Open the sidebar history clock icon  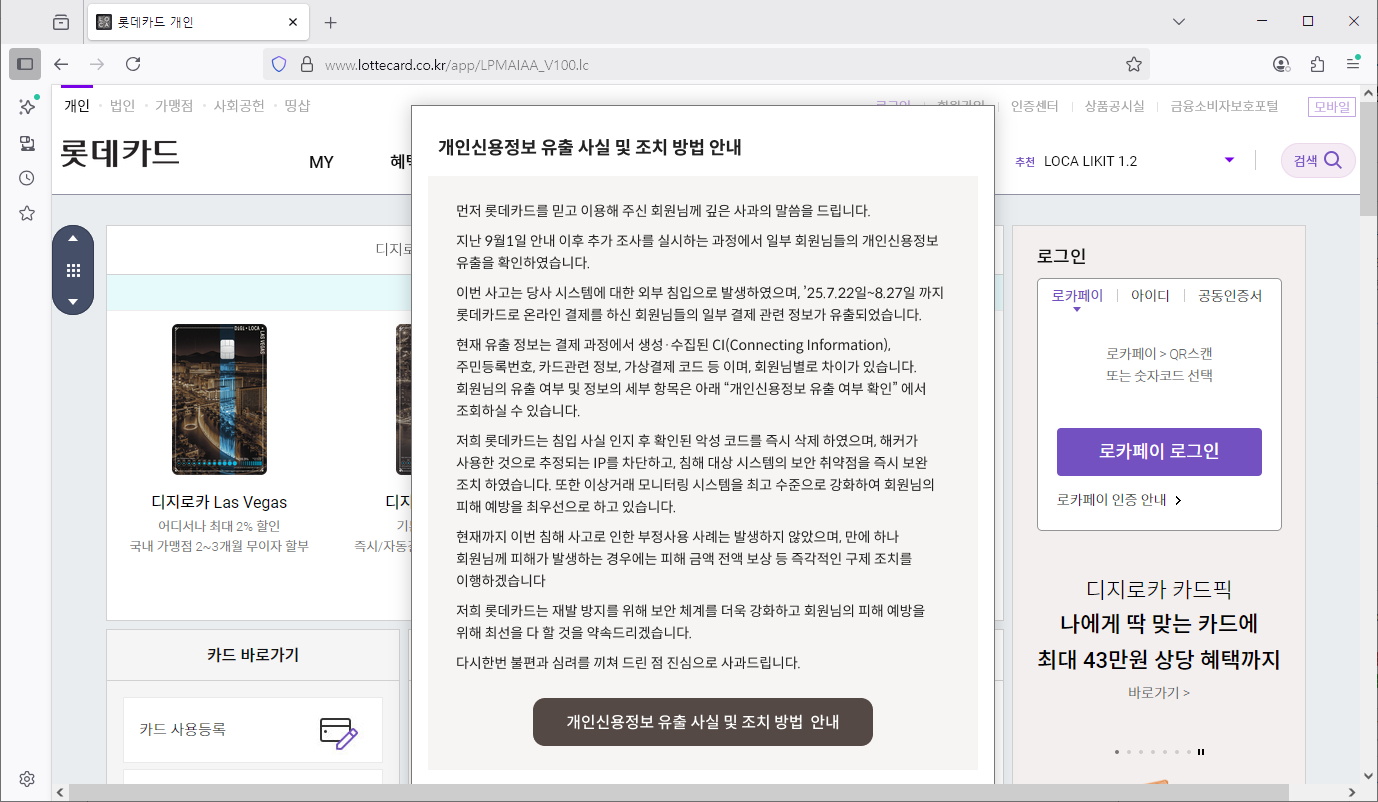coord(27,178)
